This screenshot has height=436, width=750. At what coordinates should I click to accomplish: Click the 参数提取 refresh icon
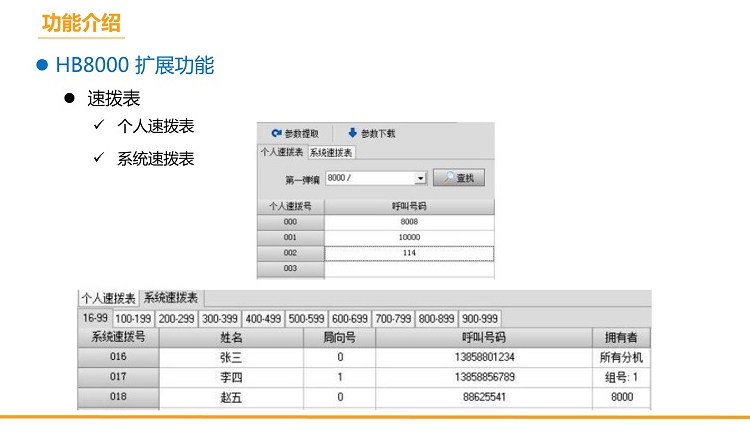point(276,133)
